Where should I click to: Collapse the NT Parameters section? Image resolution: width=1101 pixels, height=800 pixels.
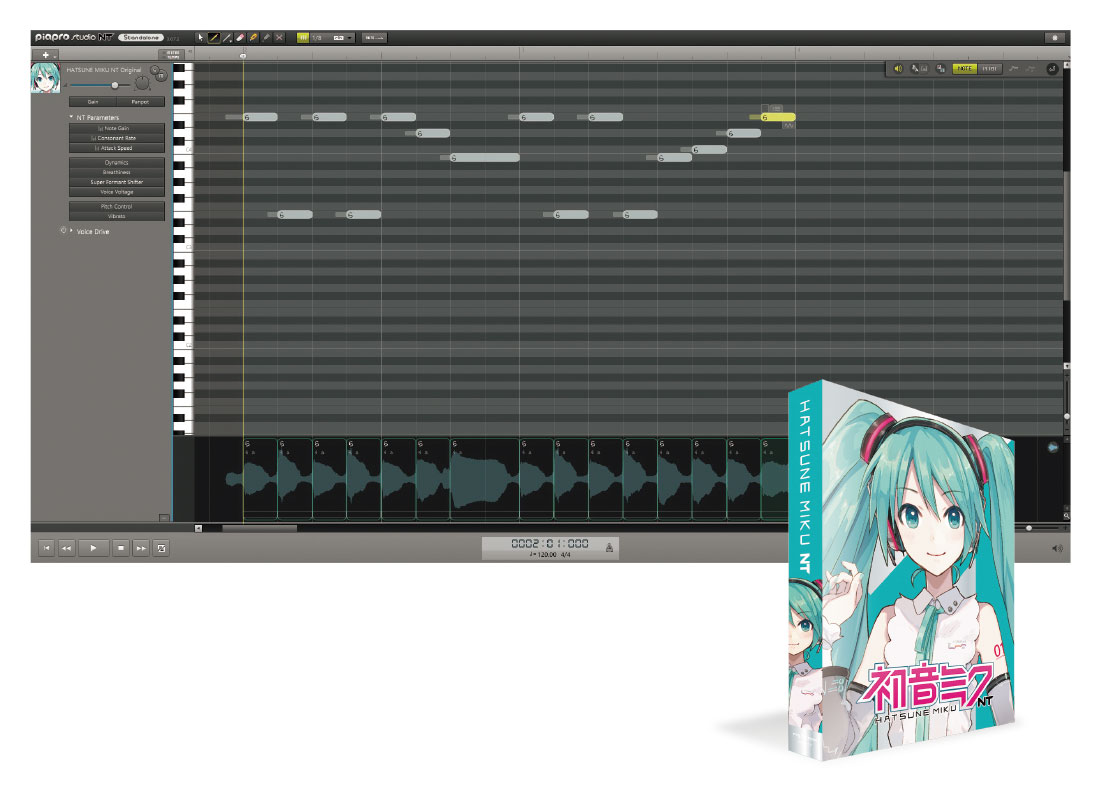pos(72,117)
